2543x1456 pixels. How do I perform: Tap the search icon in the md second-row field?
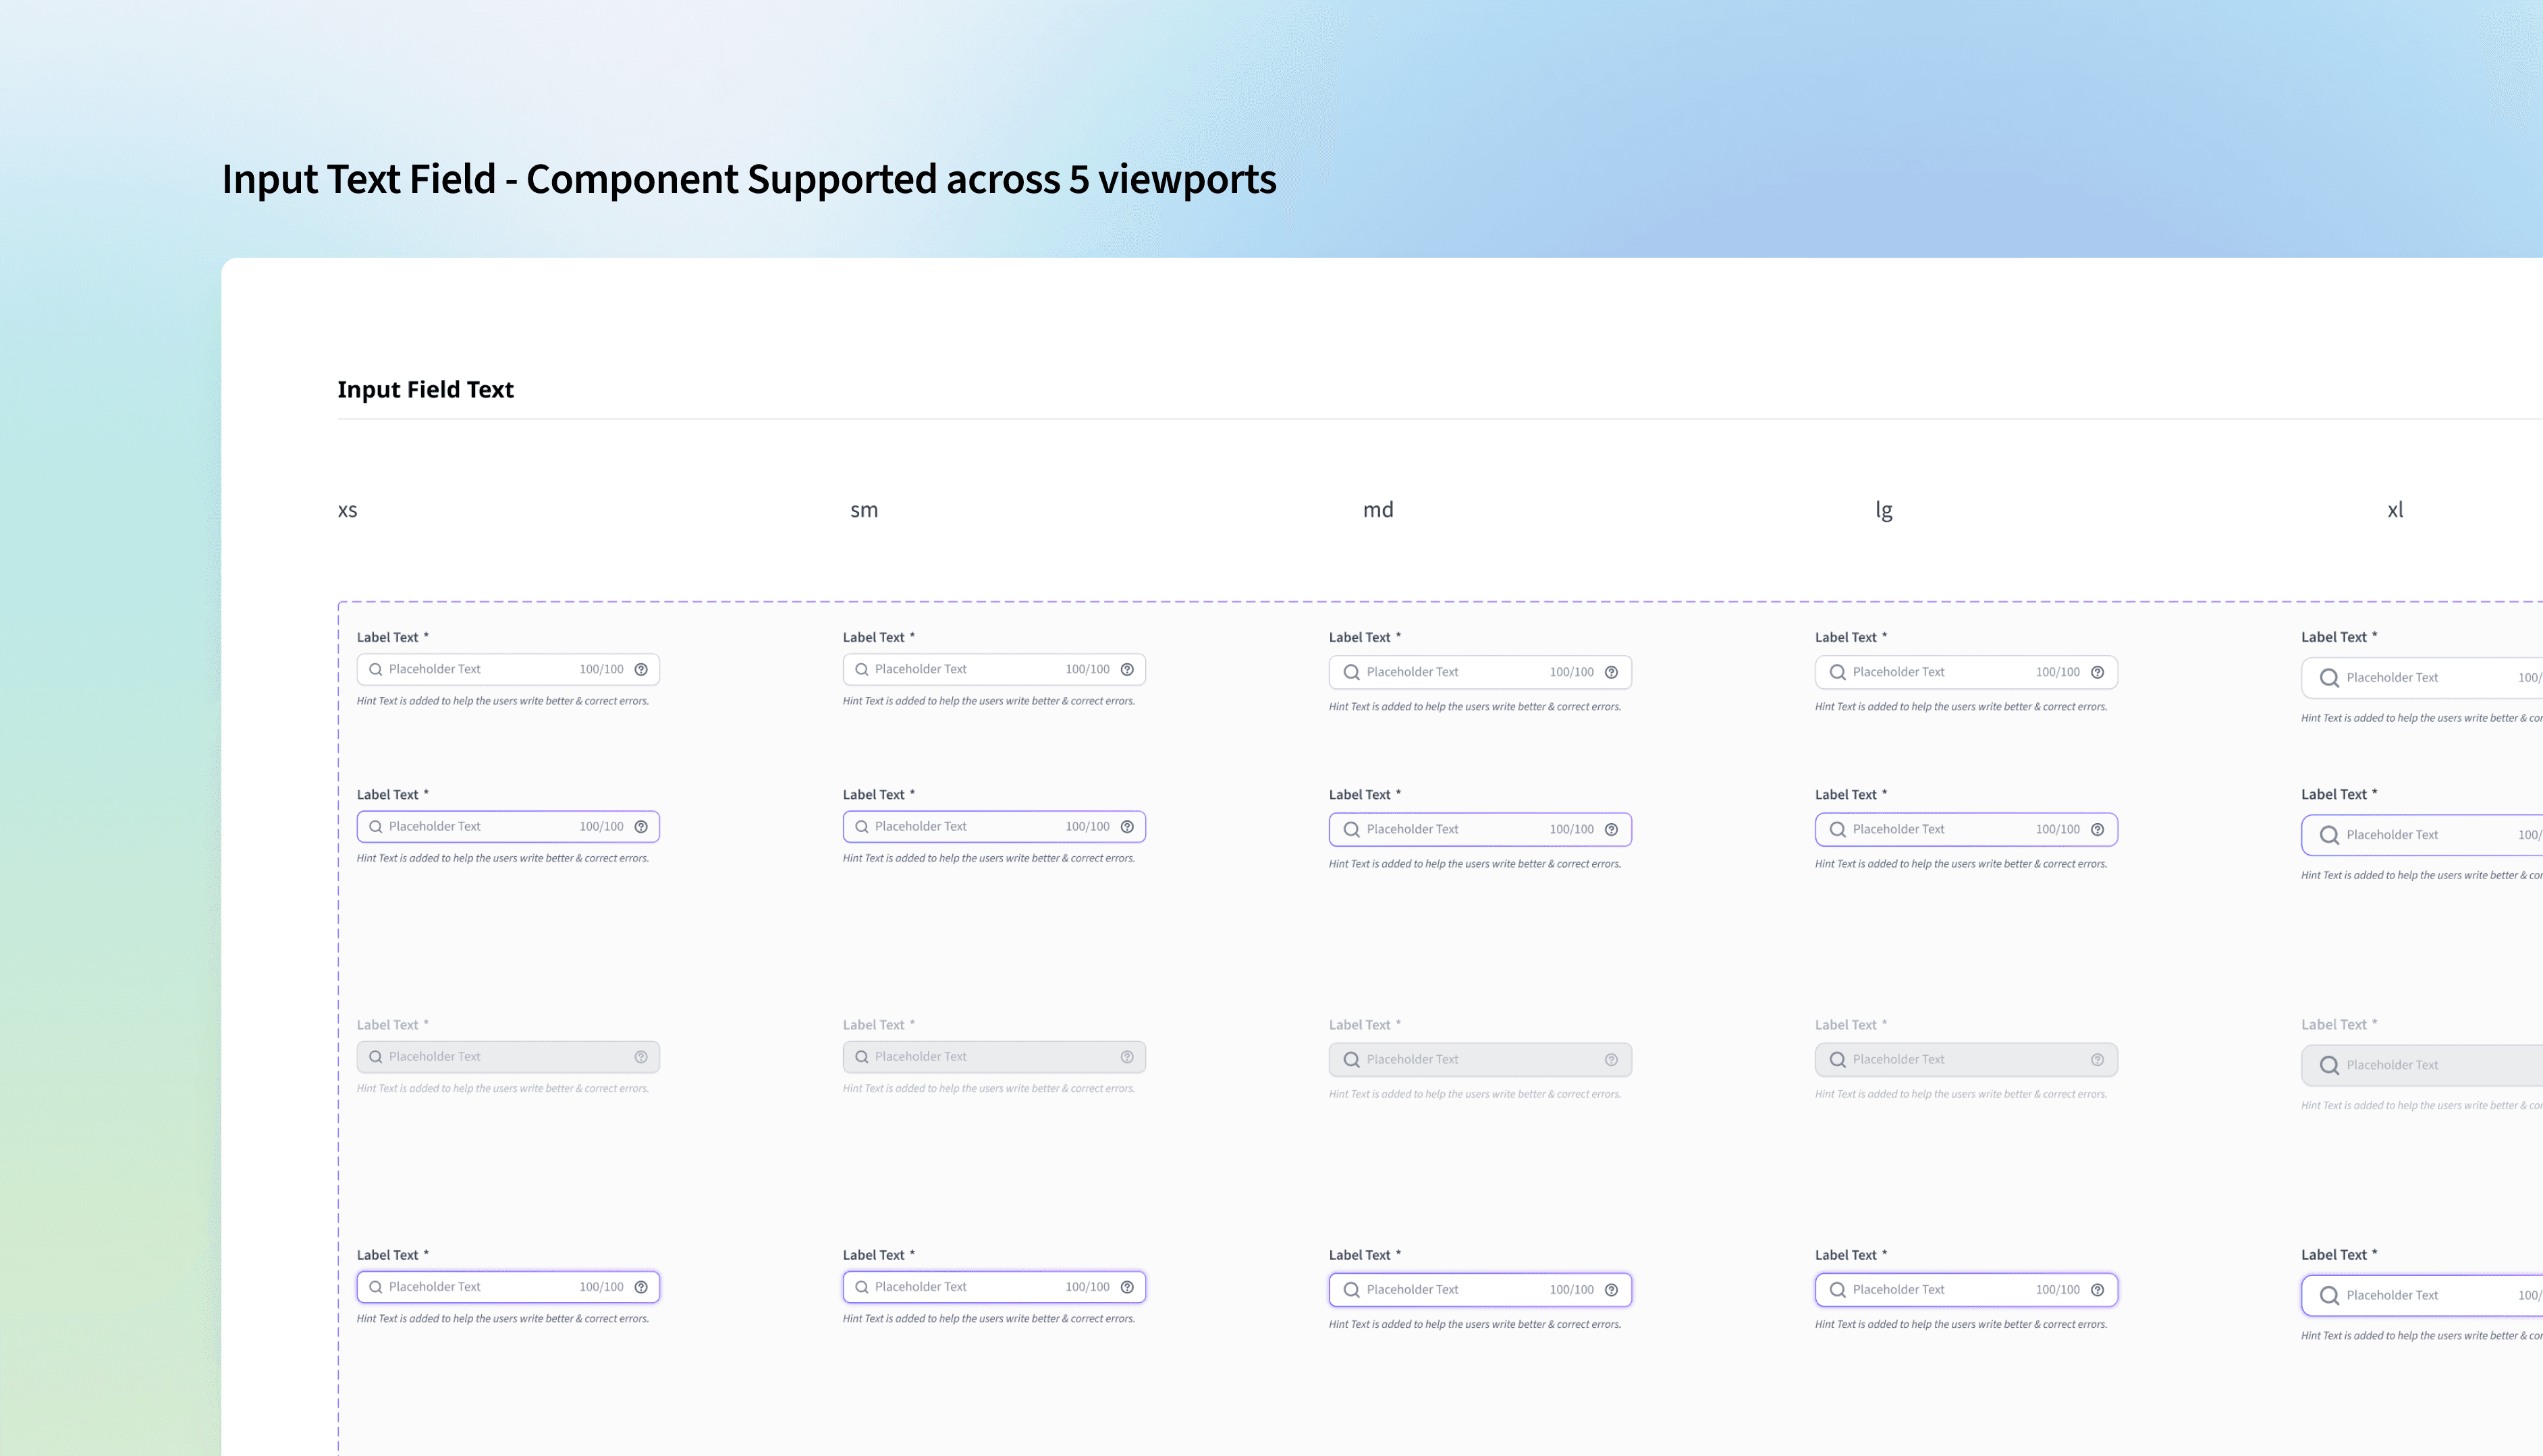pos(1351,829)
